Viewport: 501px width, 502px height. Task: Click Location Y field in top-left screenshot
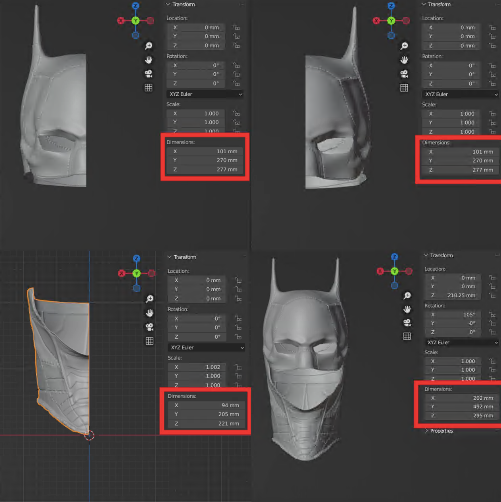(x=196, y=36)
